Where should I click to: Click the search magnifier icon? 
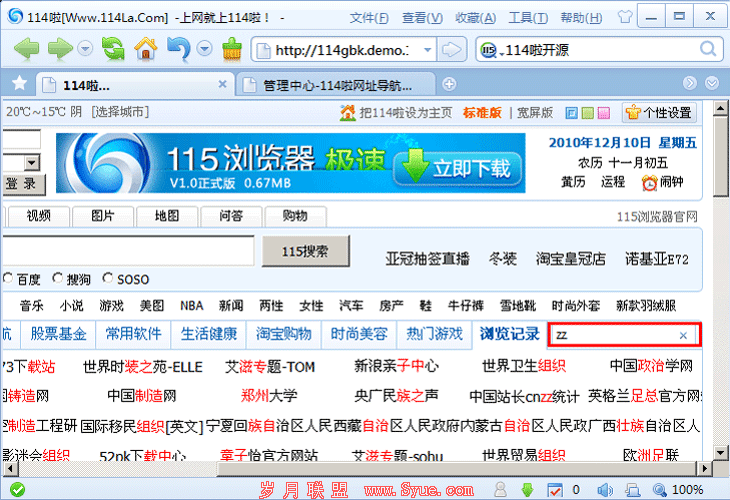[708, 49]
